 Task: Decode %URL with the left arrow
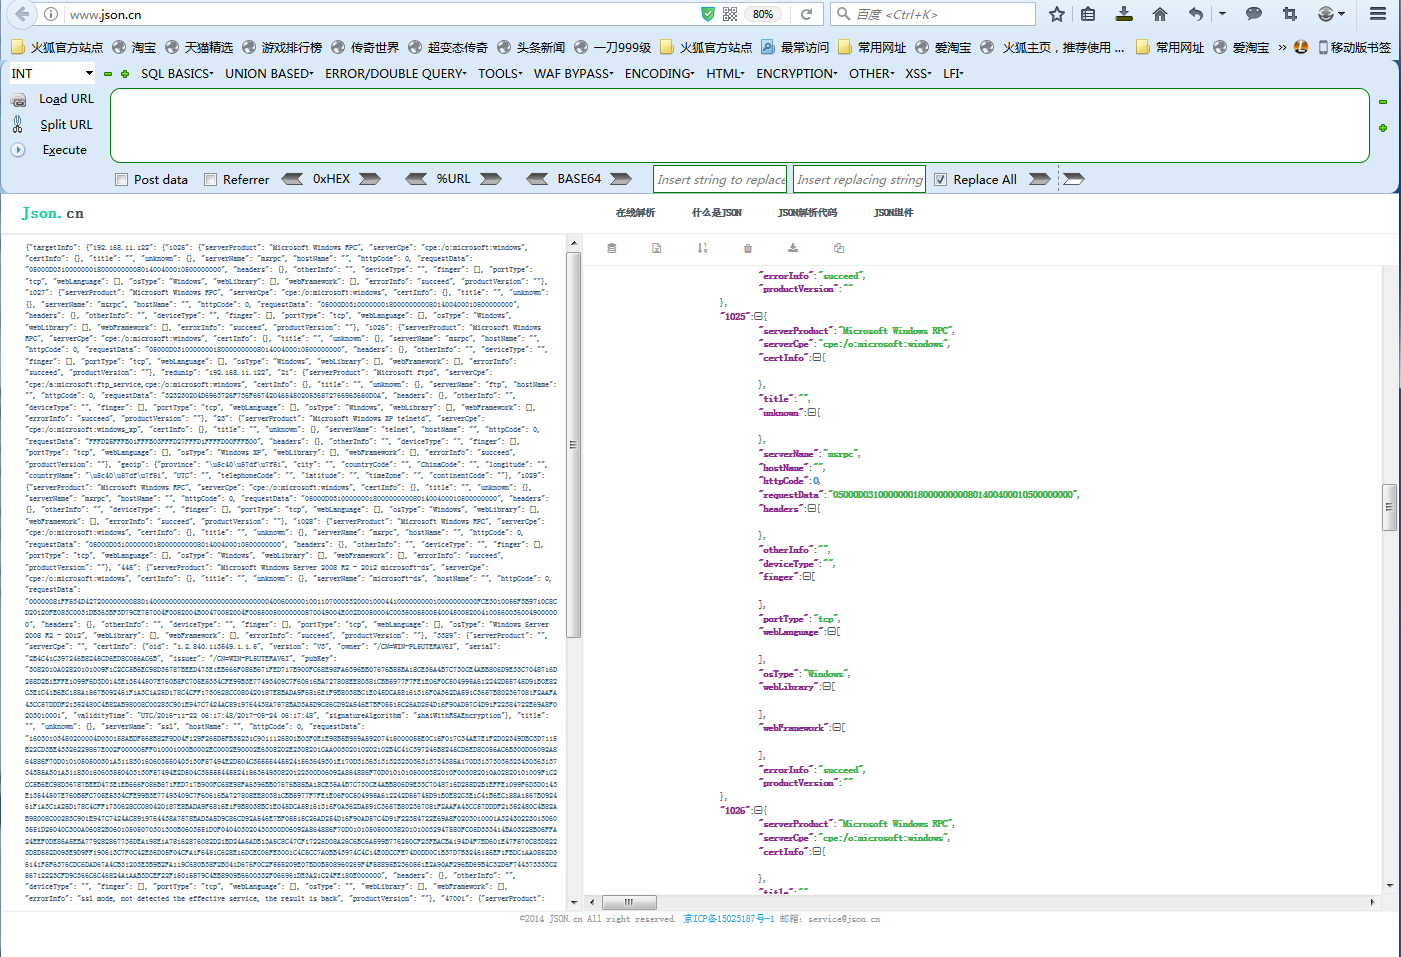tap(417, 179)
